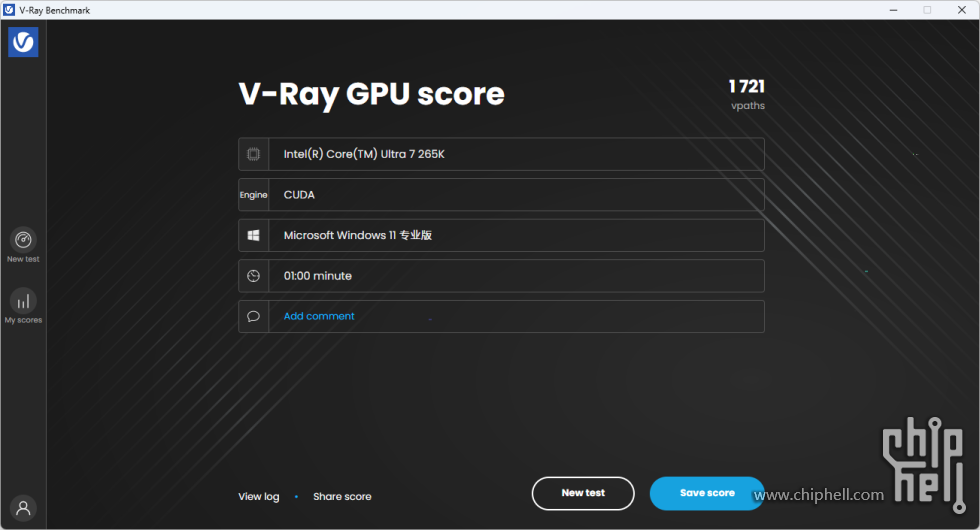Click the blue Save score button
Viewport: 980px width, 530px height.
click(x=707, y=493)
